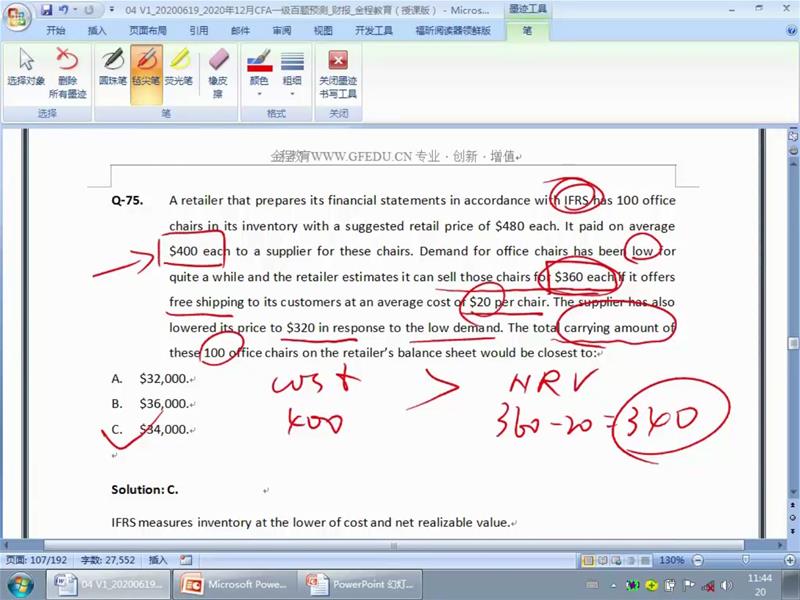Click 删除所有墨迹 to delete all ink
Viewport: 800px width, 600px height.
[67, 72]
